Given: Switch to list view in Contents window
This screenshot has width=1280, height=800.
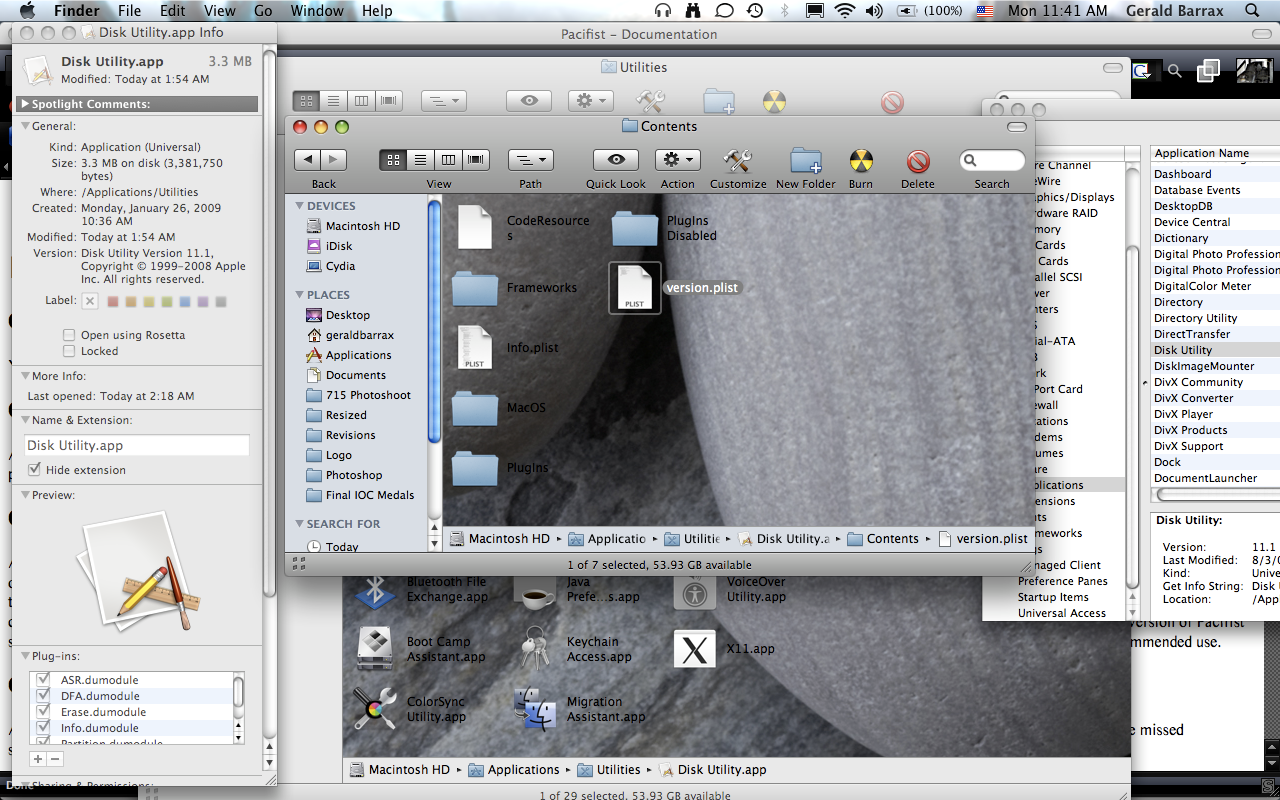Looking at the screenshot, I should (x=421, y=160).
